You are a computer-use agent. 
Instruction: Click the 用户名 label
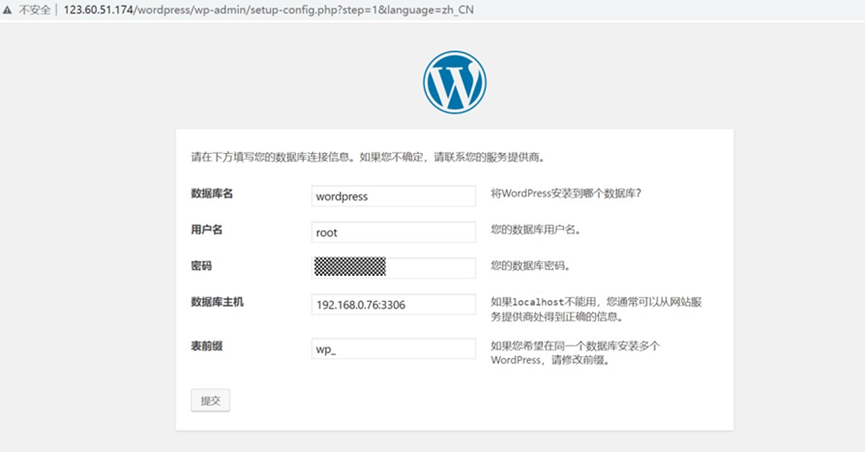coord(206,230)
